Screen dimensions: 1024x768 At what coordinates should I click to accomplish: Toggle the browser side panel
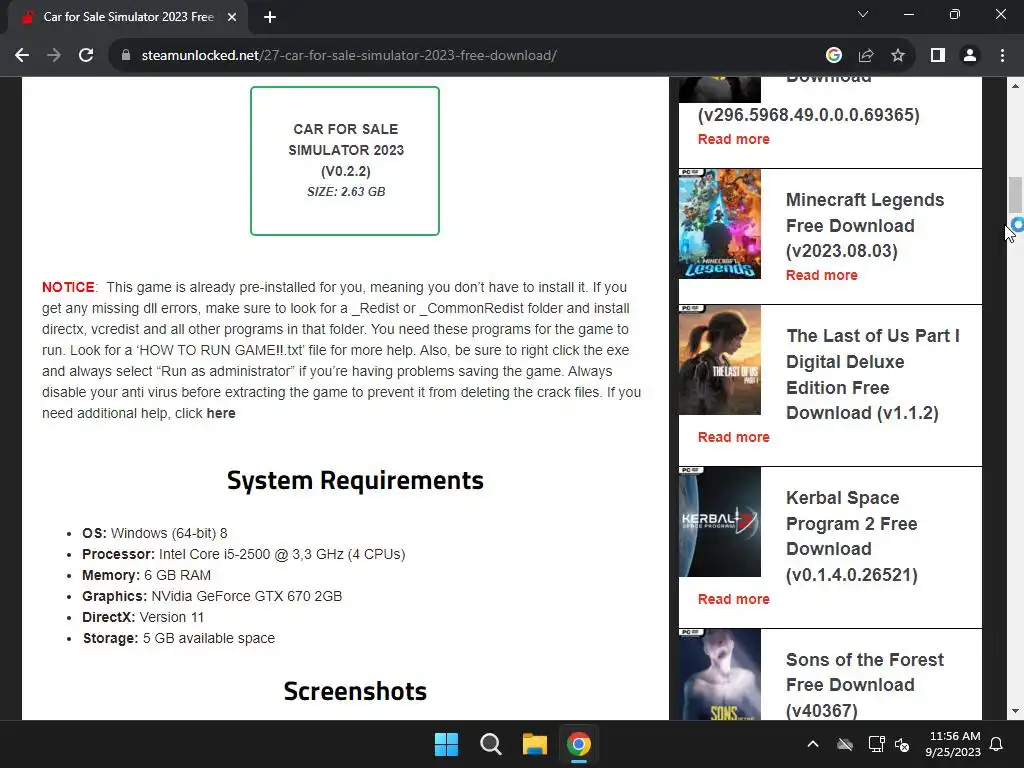point(938,56)
